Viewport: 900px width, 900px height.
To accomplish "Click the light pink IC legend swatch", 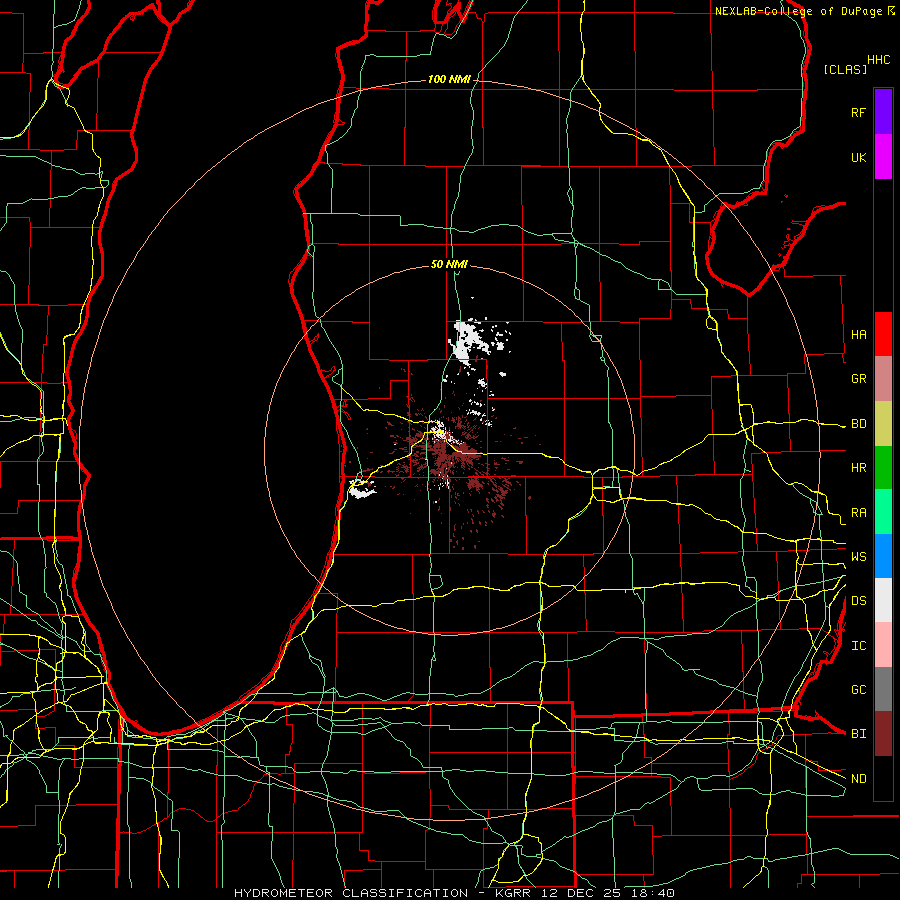I will [883, 645].
